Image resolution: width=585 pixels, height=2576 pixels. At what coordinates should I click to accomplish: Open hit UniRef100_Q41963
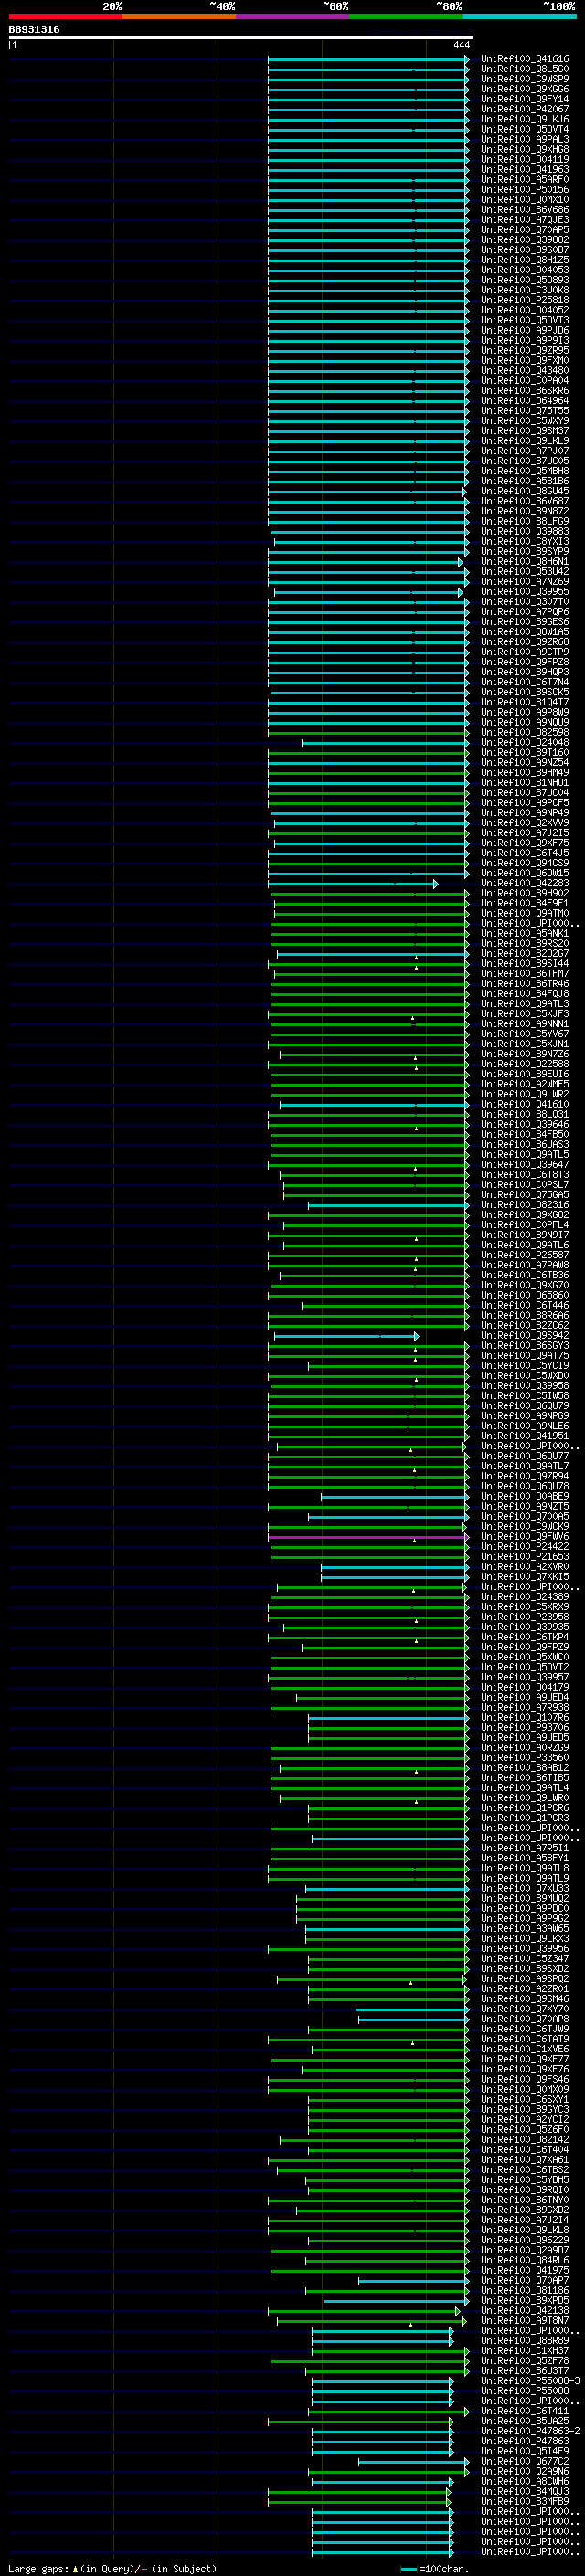tap(524, 170)
